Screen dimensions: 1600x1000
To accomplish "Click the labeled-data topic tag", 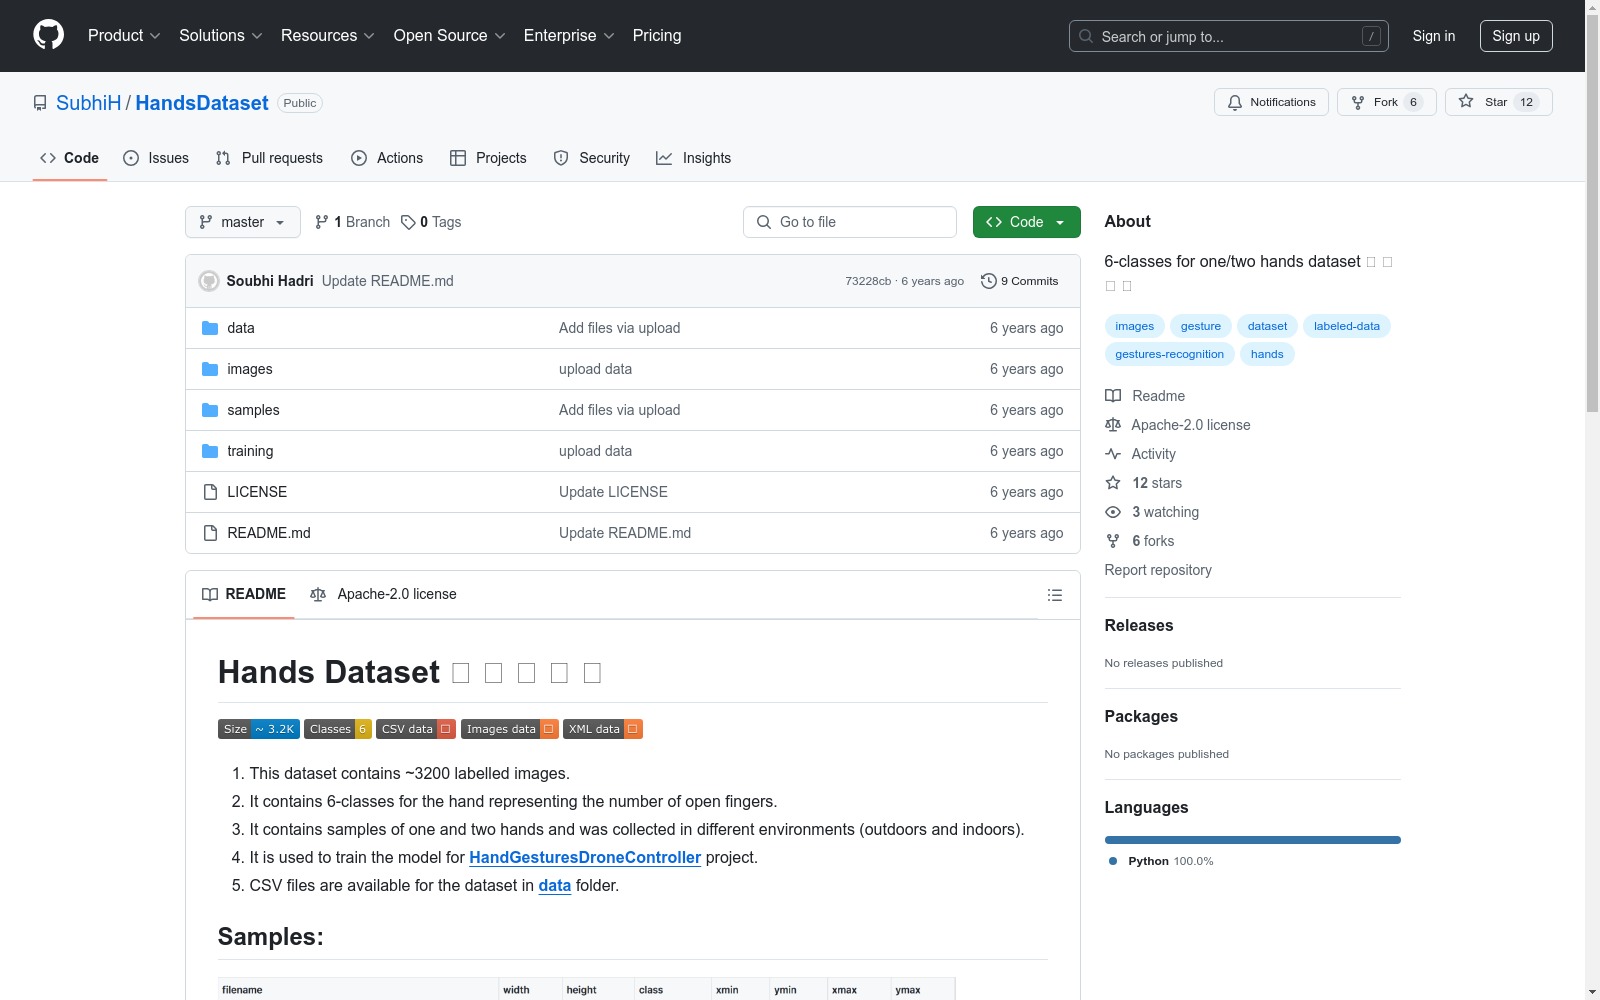I will pyautogui.click(x=1347, y=326).
